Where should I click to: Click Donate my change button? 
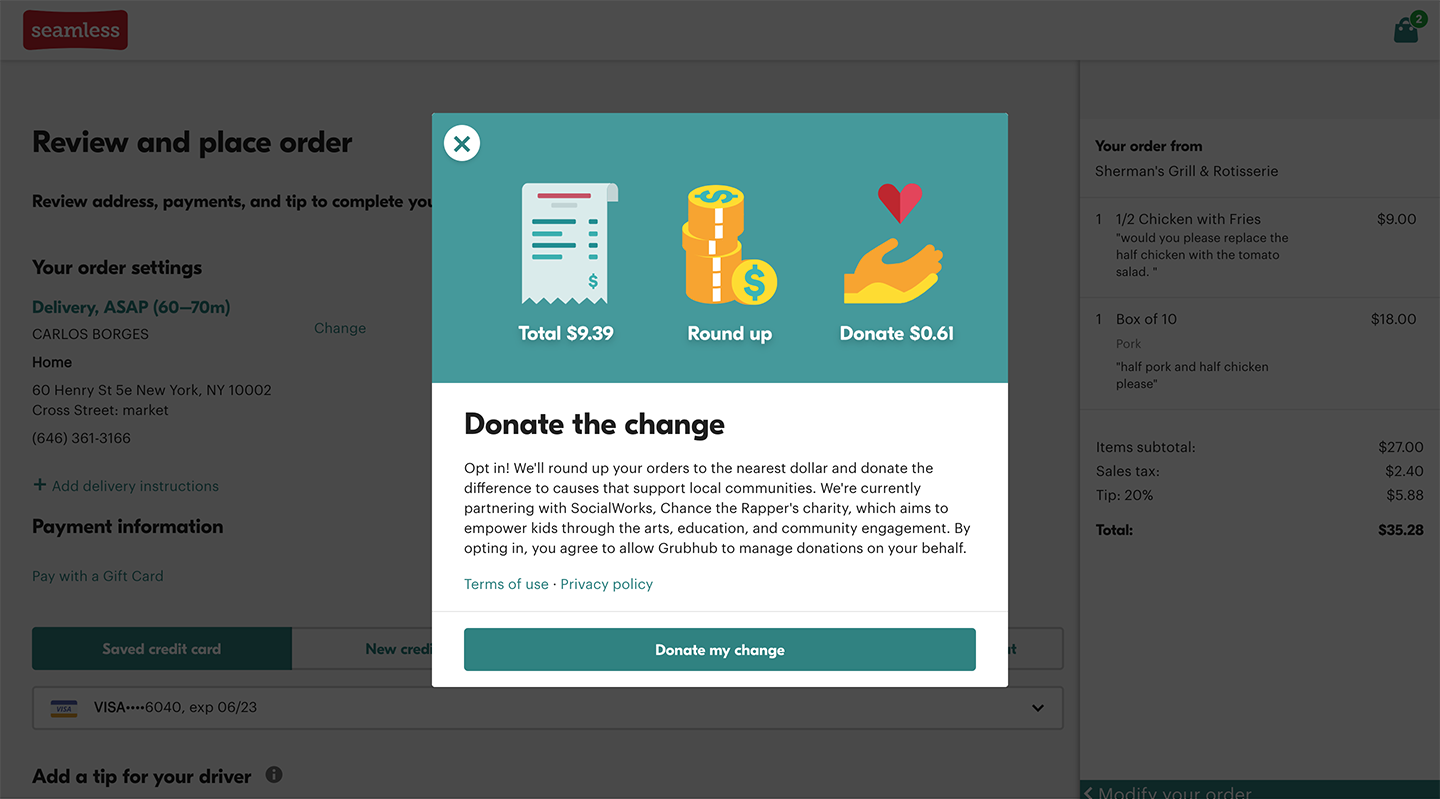(x=720, y=650)
